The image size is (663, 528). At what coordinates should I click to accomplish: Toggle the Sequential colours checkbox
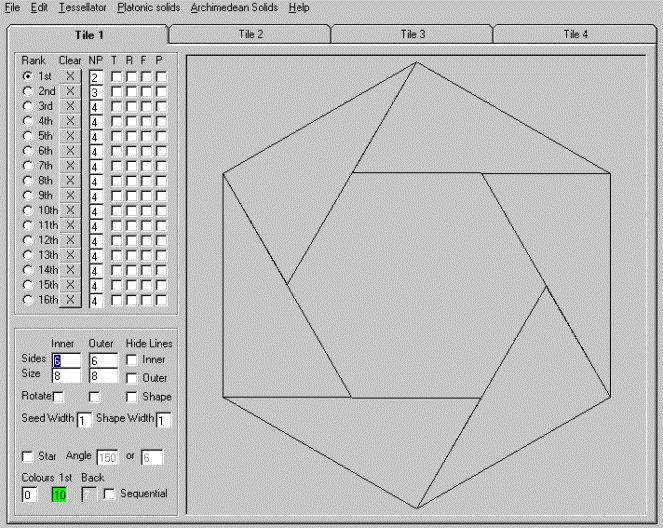(x=110, y=494)
